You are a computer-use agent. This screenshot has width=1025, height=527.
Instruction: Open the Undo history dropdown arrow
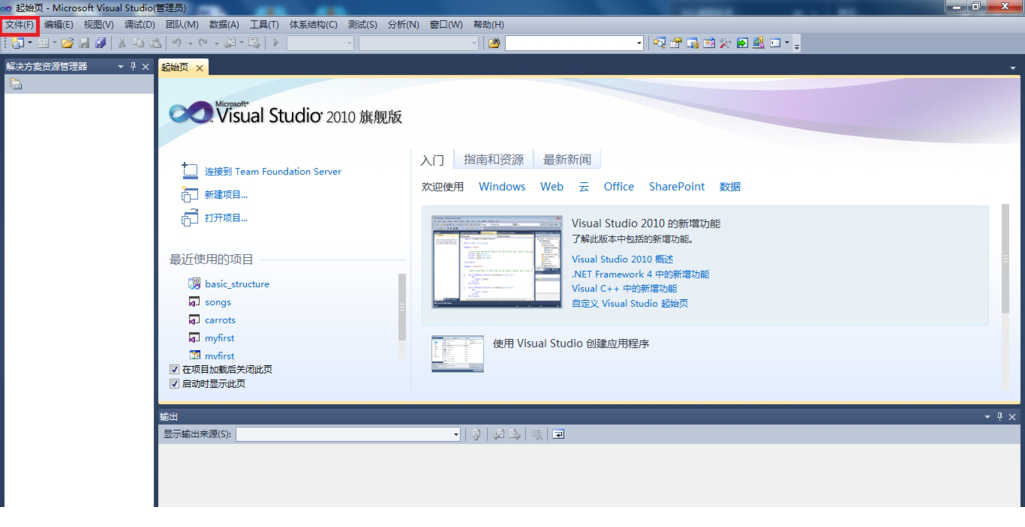click(190, 43)
